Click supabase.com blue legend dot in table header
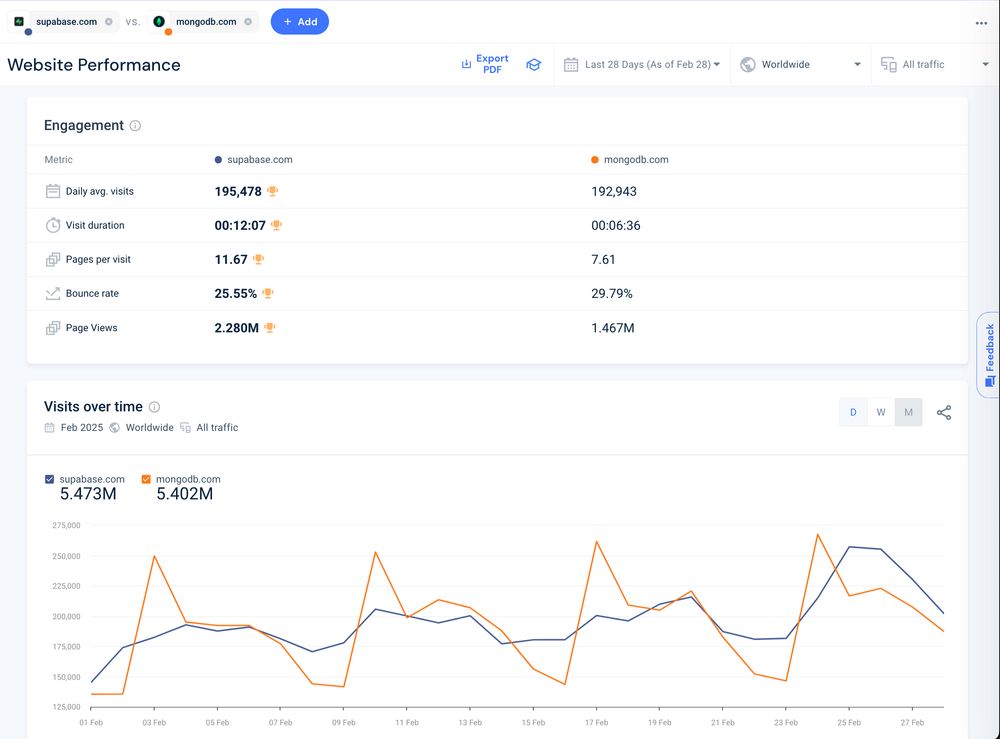 [x=218, y=160]
